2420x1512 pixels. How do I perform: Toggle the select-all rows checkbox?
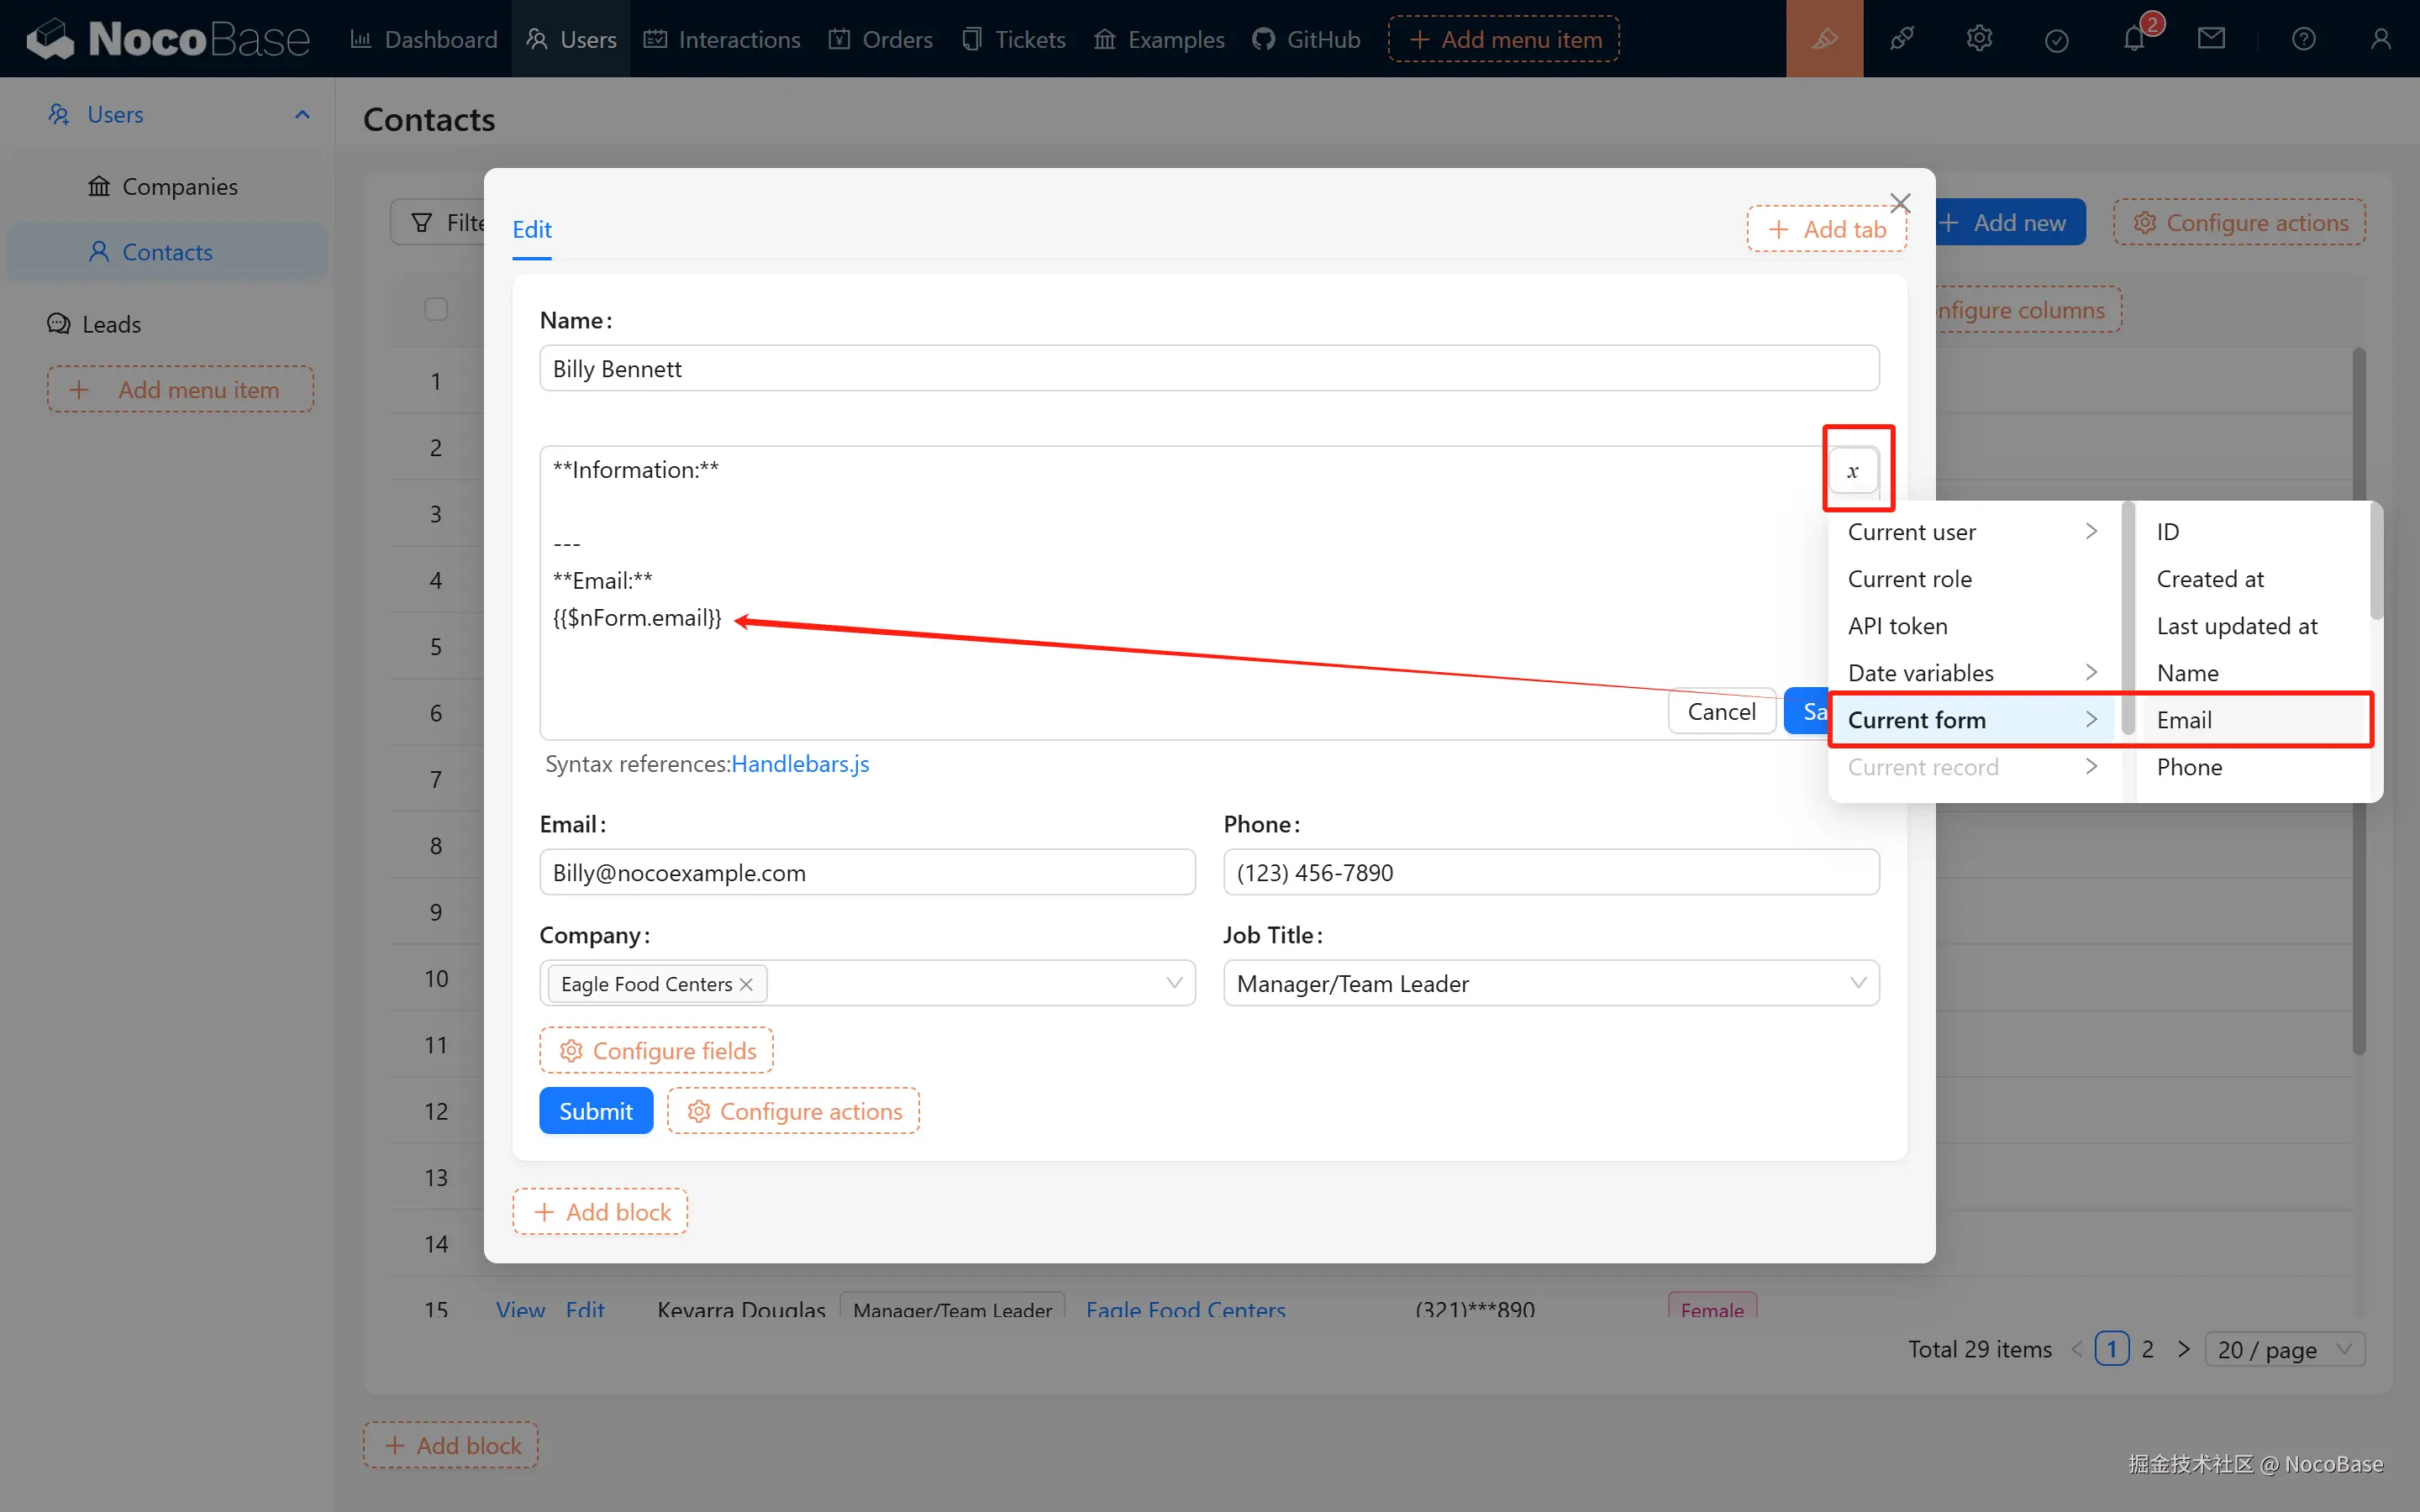tap(436, 309)
